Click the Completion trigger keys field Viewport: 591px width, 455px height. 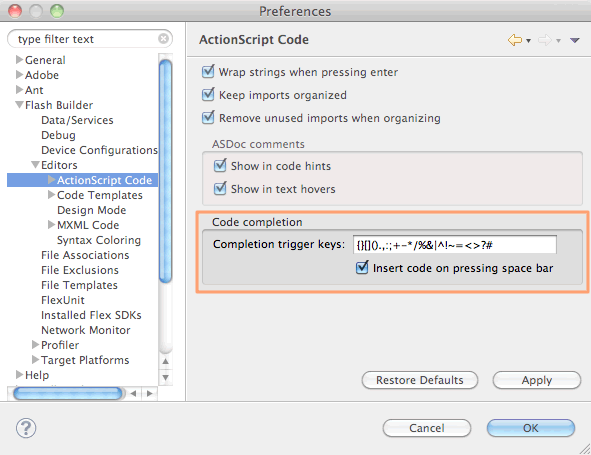(455, 245)
